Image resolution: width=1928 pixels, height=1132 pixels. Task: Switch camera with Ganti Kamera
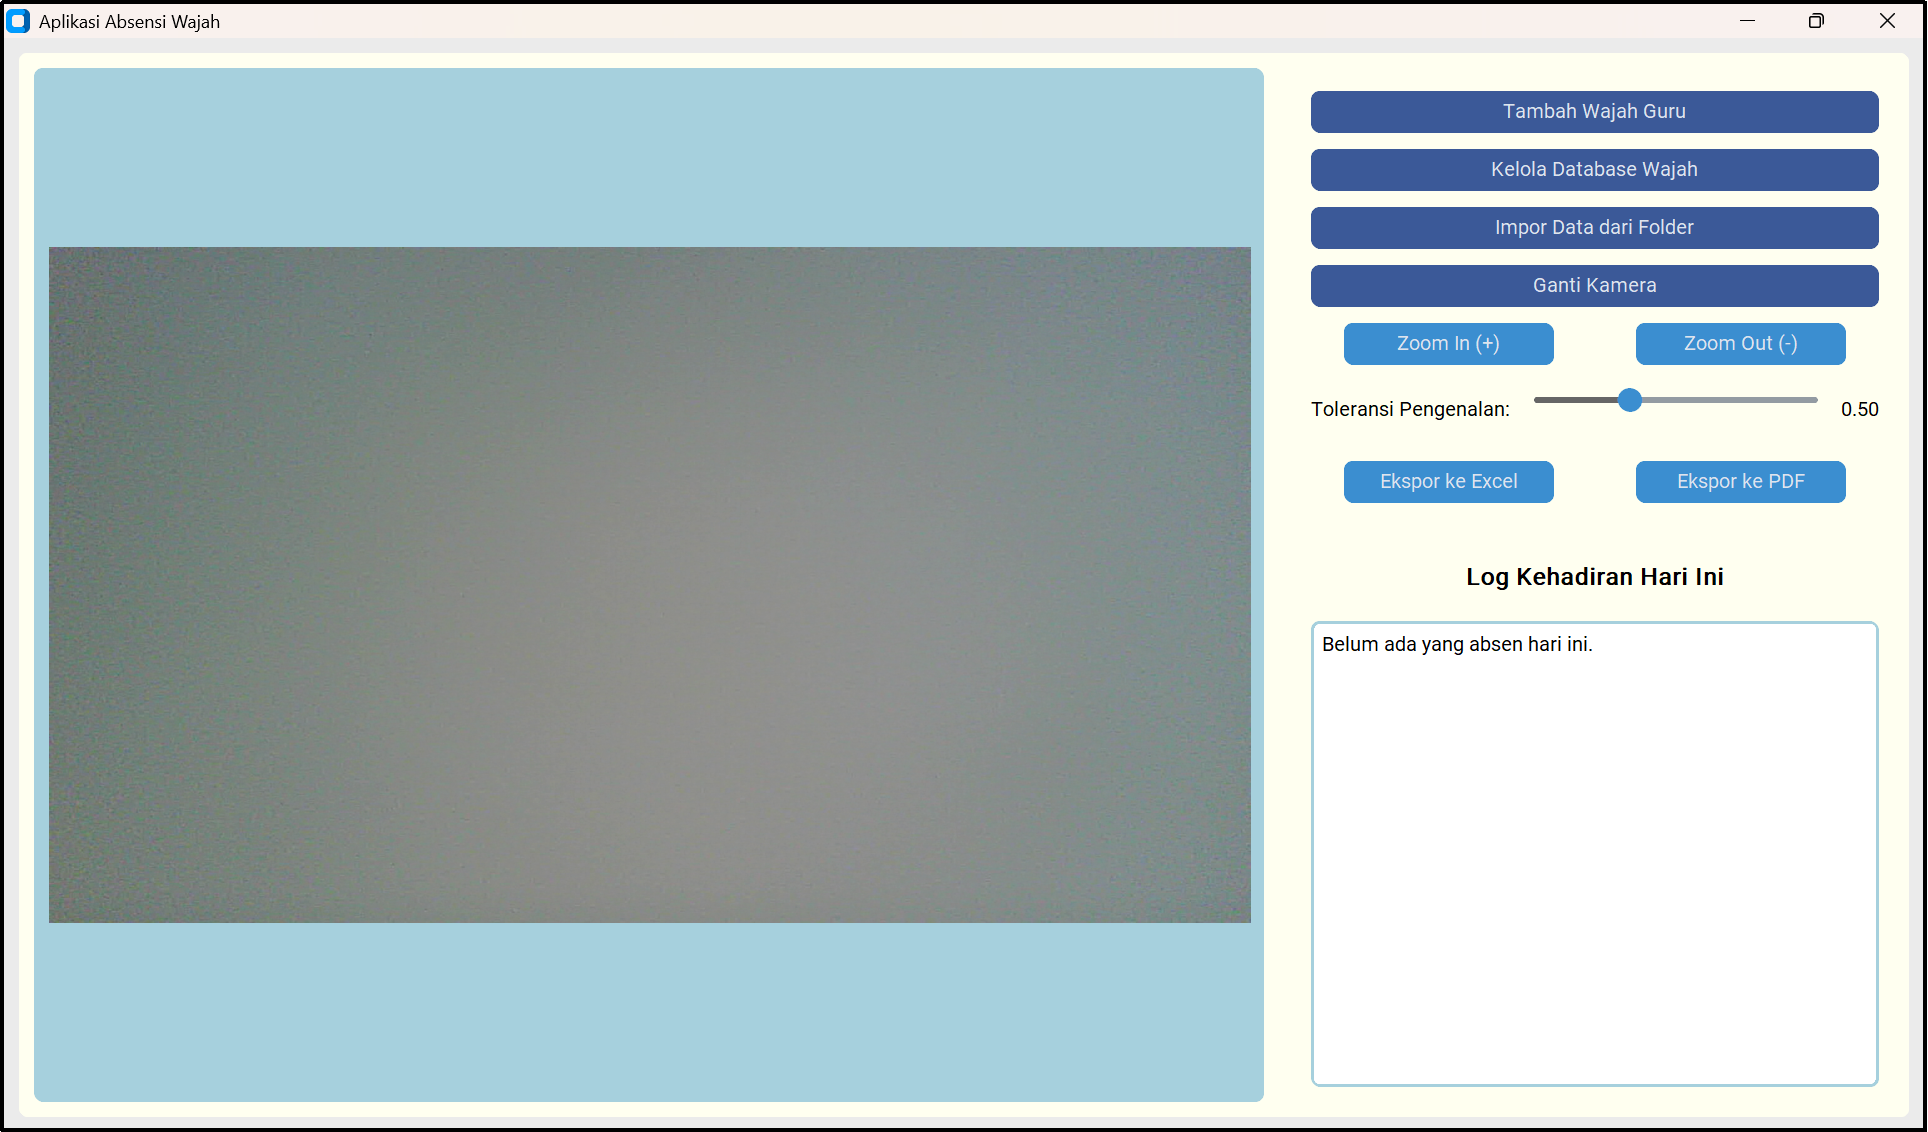pos(1594,285)
